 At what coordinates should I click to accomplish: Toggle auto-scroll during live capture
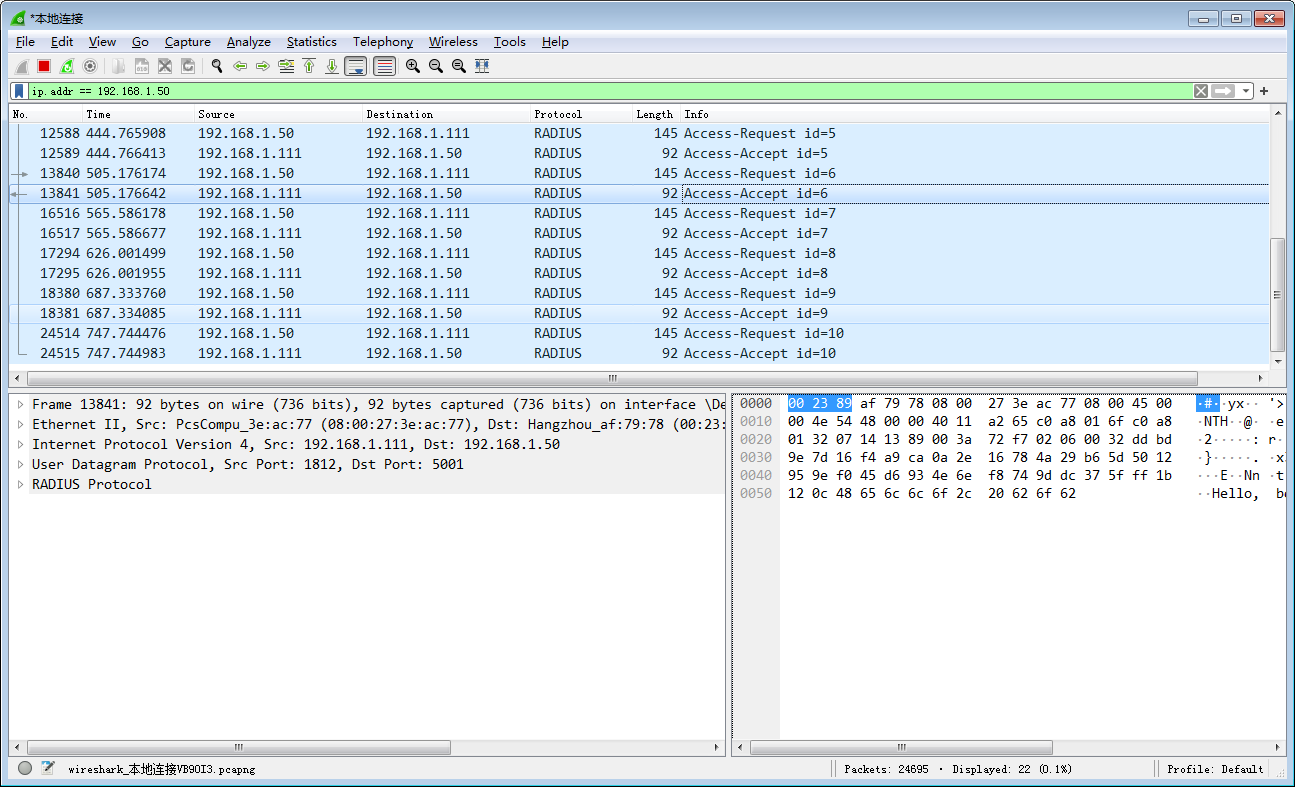pyautogui.click(x=355, y=66)
